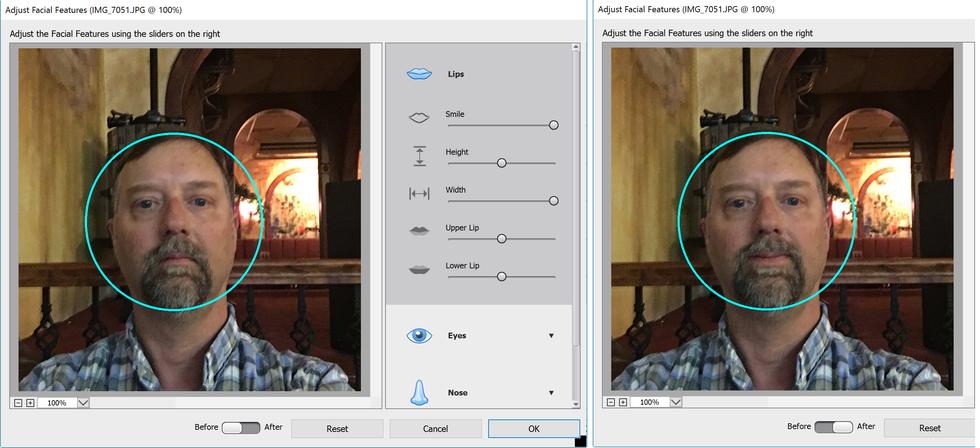This screenshot has width=980, height=448.
Task: Expand the Eyes section arrow
Action: 551,336
